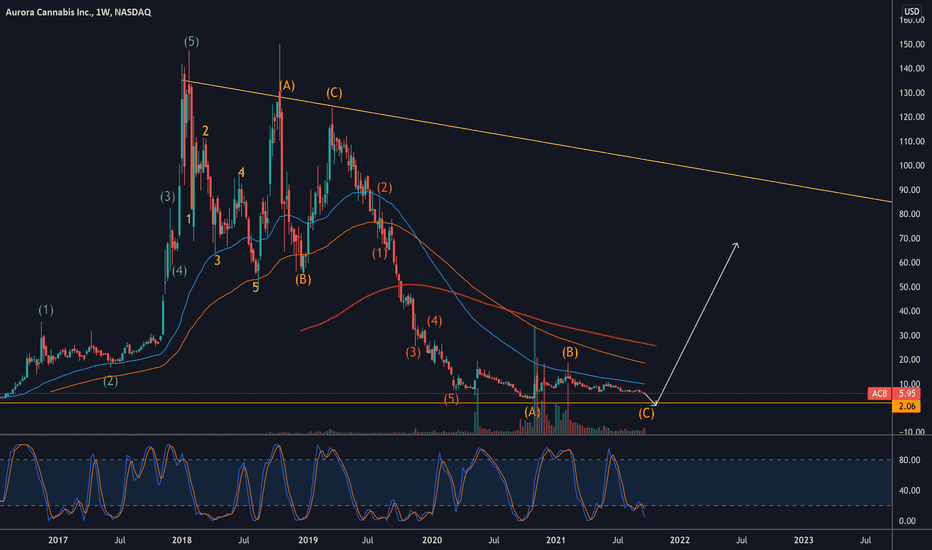This screenshot has height=550, width=932.
Task: Select the orange (C) label near 2019 peak
Action: click(x=334, y=93)
